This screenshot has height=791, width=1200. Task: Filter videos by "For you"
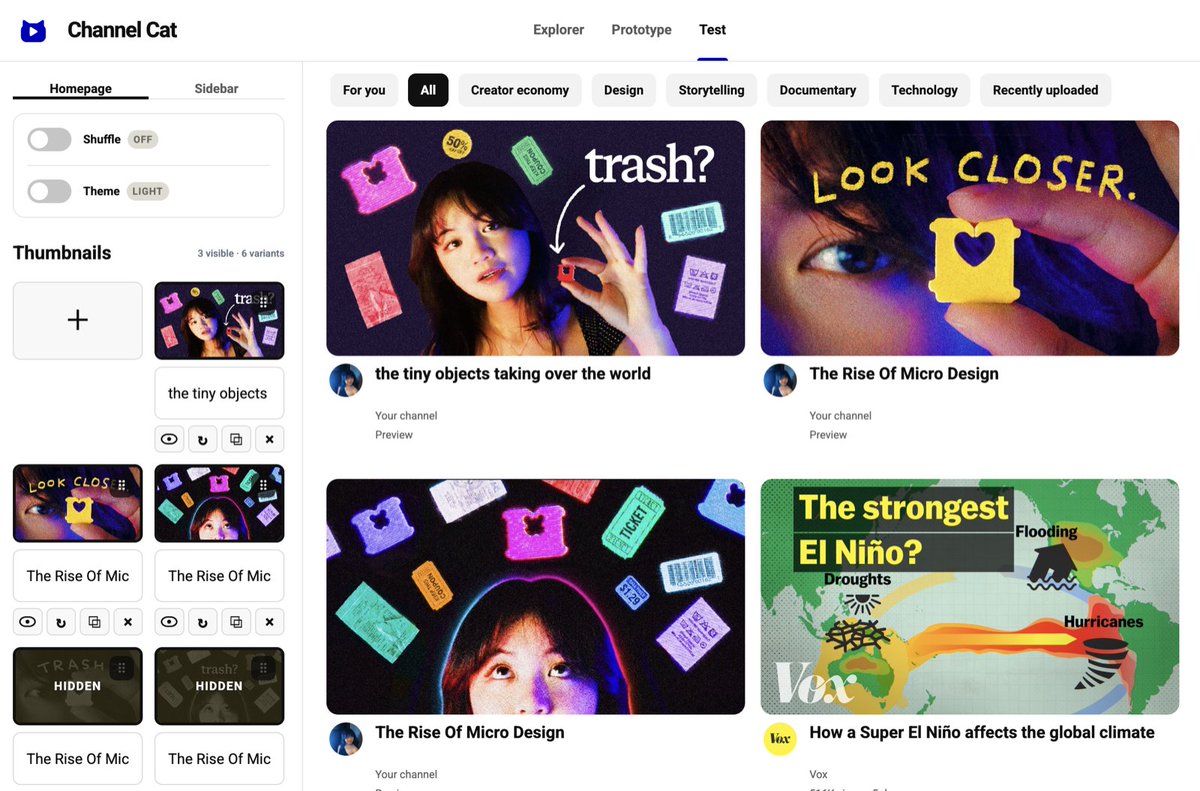(x=364, y=90)
